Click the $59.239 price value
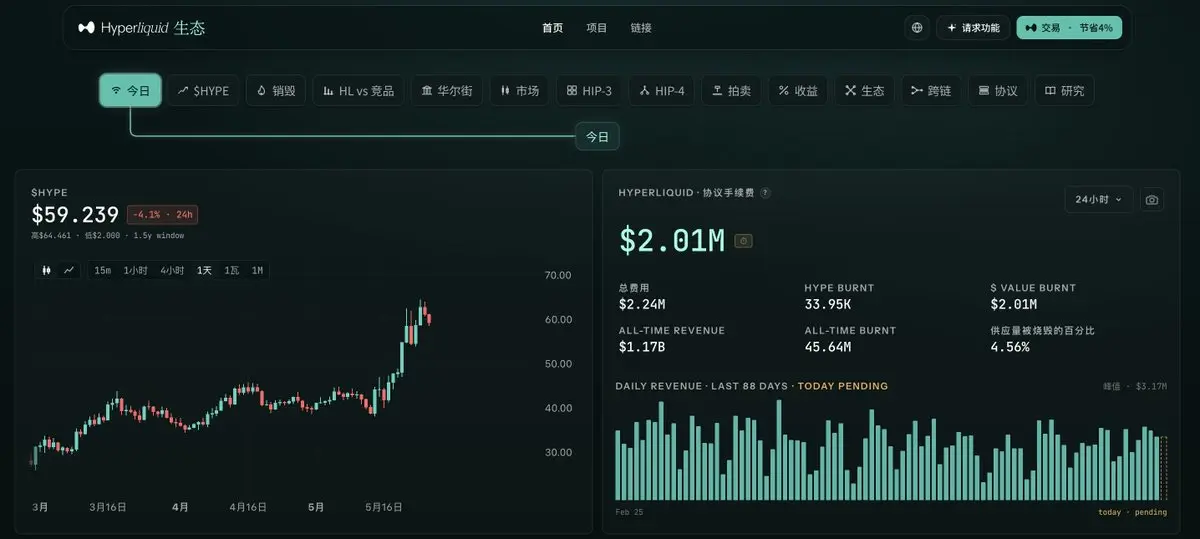This screenshot has width=1200, height=539. (x=75, y=214)
